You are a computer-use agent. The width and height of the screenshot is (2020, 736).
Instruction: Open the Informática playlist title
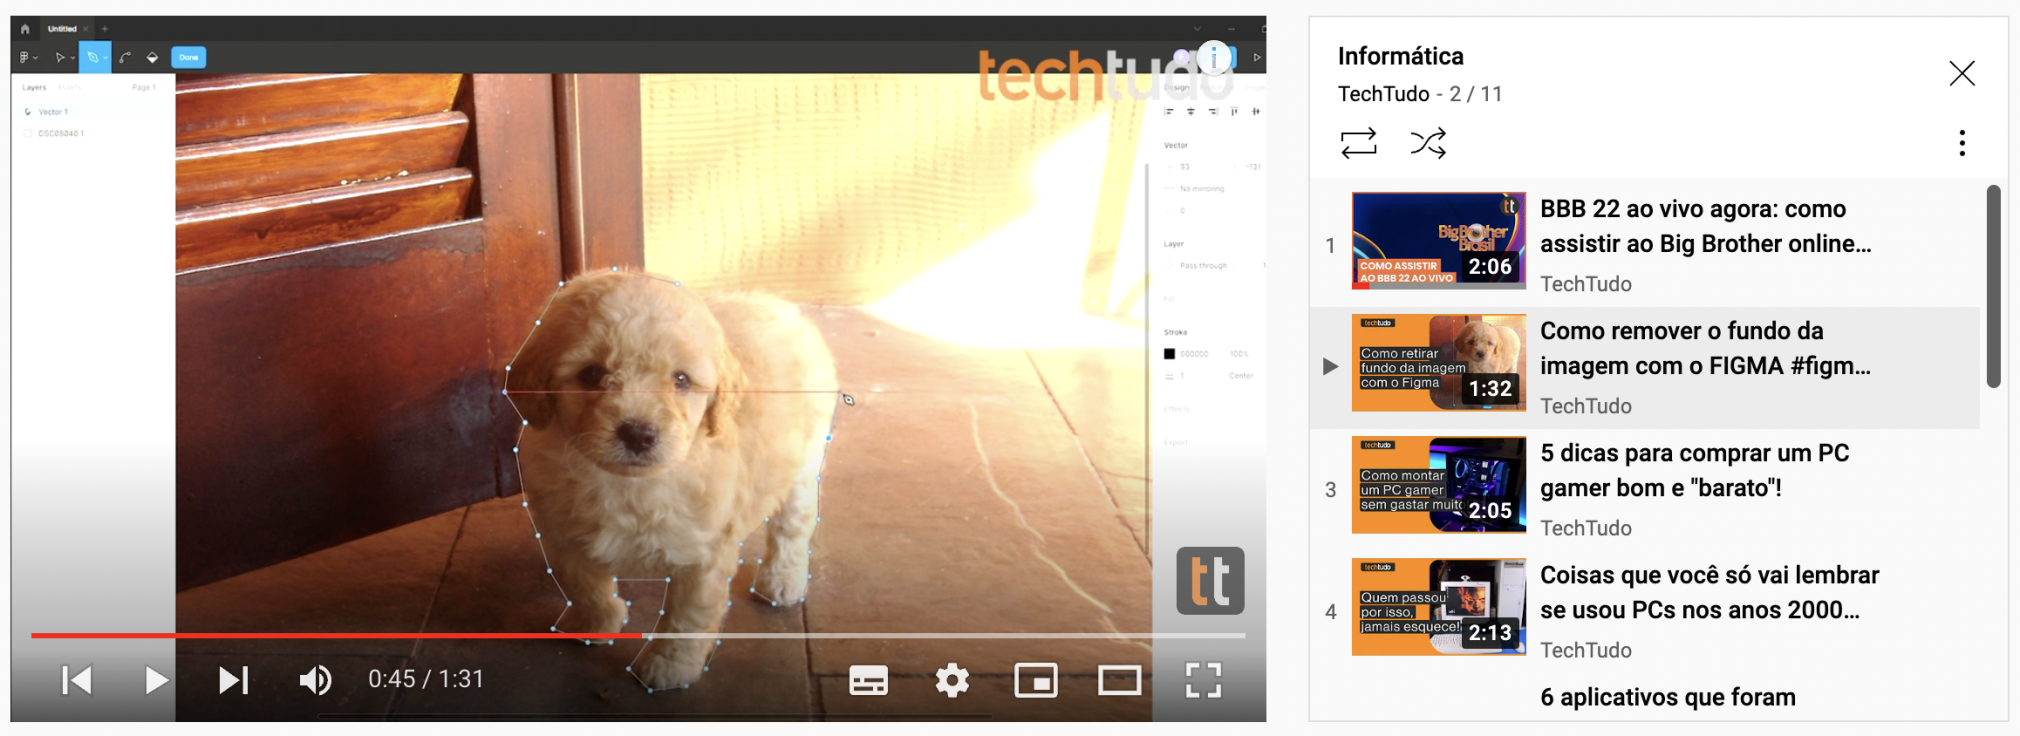[x=1400, y=56]
